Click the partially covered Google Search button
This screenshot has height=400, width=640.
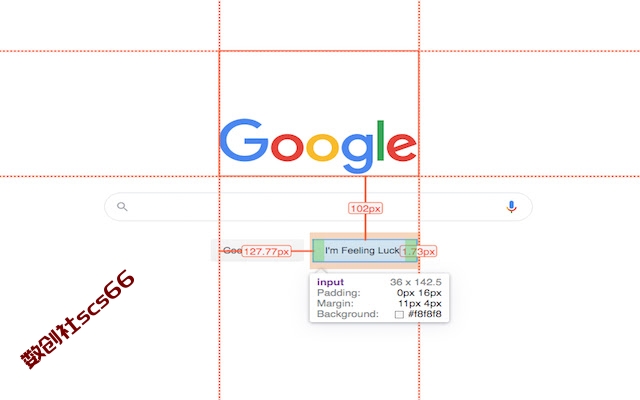(257, 251)
